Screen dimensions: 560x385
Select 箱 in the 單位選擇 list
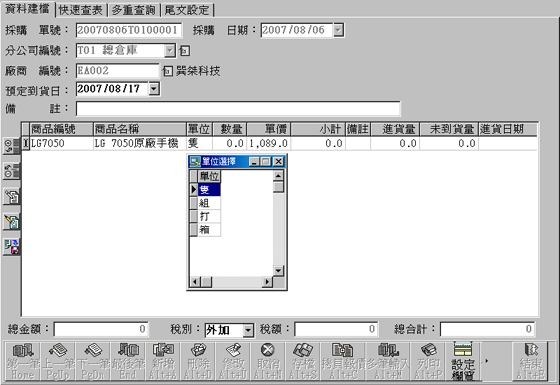(209, 229)
